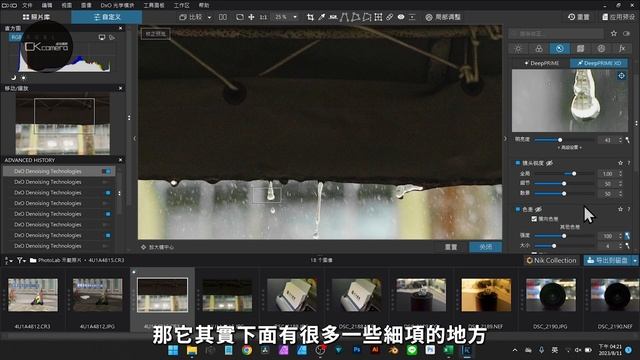This screenshot has height=360, width=640.
Task: Click the loupe target crosshair icon
Action: point(621,76)
